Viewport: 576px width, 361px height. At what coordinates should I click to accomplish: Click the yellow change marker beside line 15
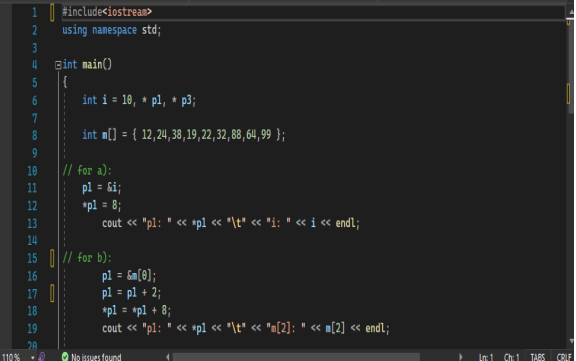pos(52,258)
